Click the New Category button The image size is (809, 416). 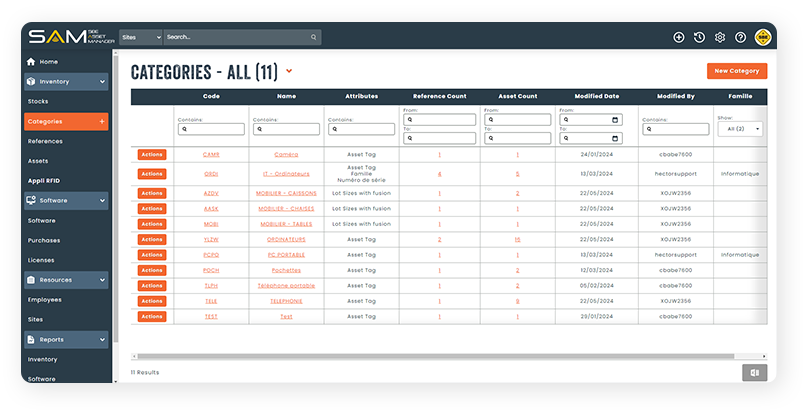coord(736,71)
